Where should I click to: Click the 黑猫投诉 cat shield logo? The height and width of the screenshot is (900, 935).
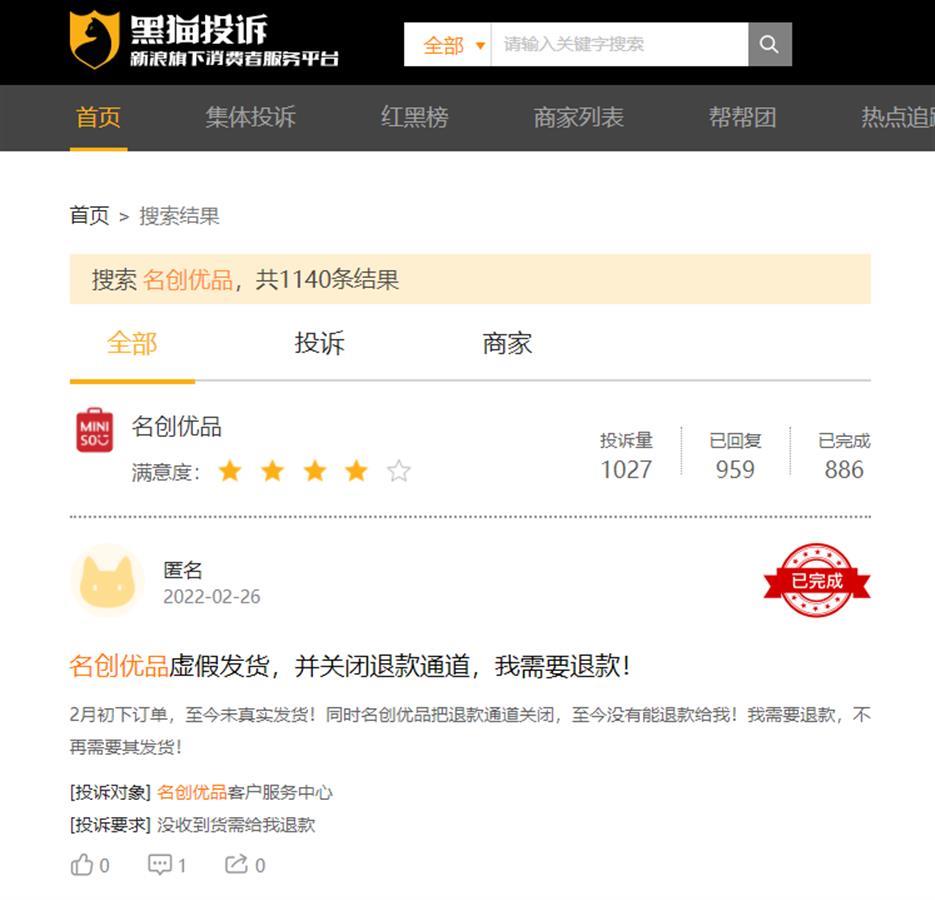click(94, 40)
